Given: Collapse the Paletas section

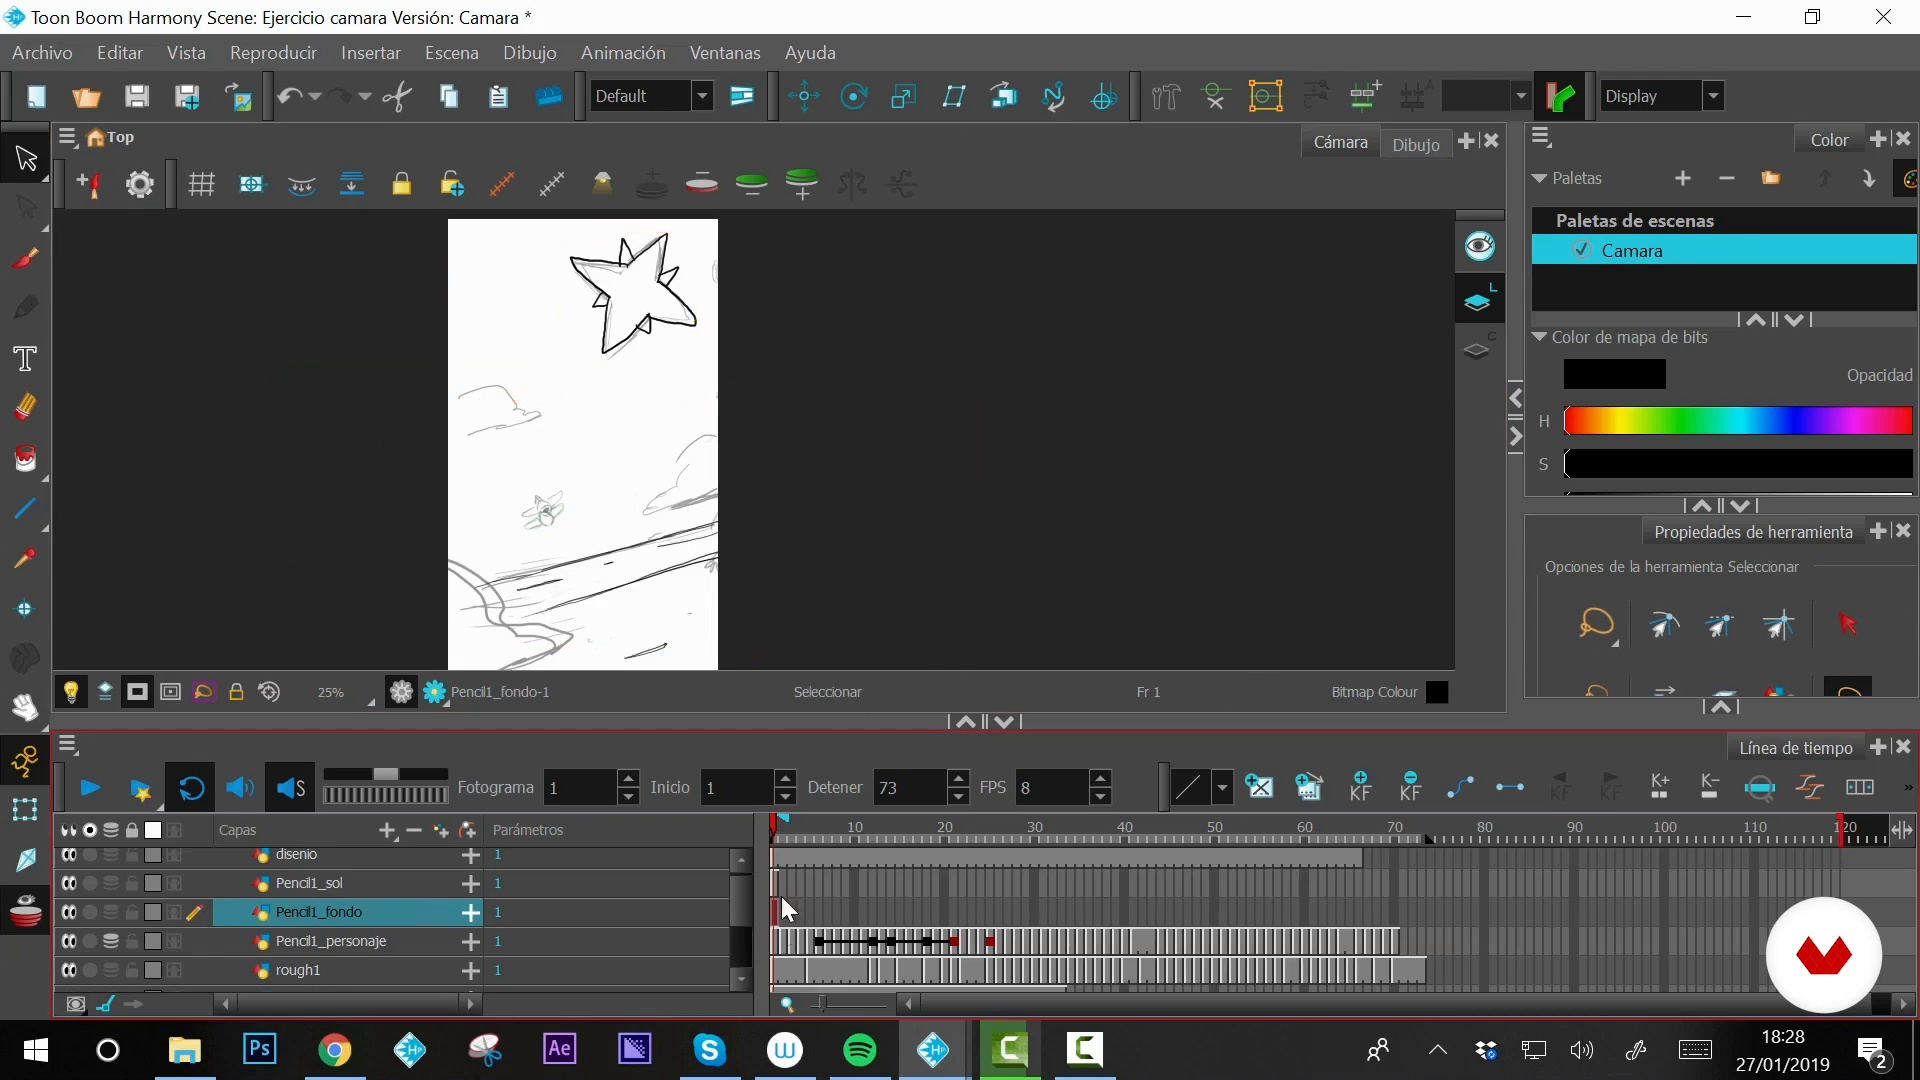Looking at the screenshot, I should 1539,178.
